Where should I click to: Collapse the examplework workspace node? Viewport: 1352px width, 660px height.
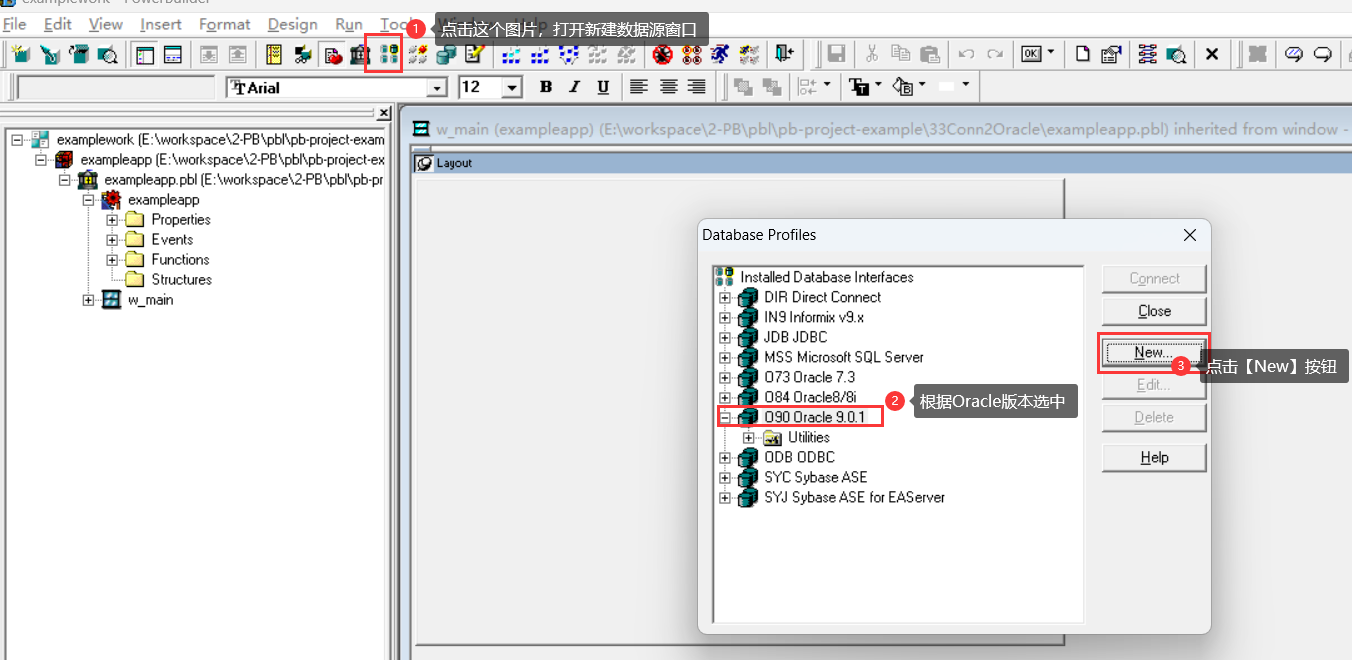tap(17, 140)
